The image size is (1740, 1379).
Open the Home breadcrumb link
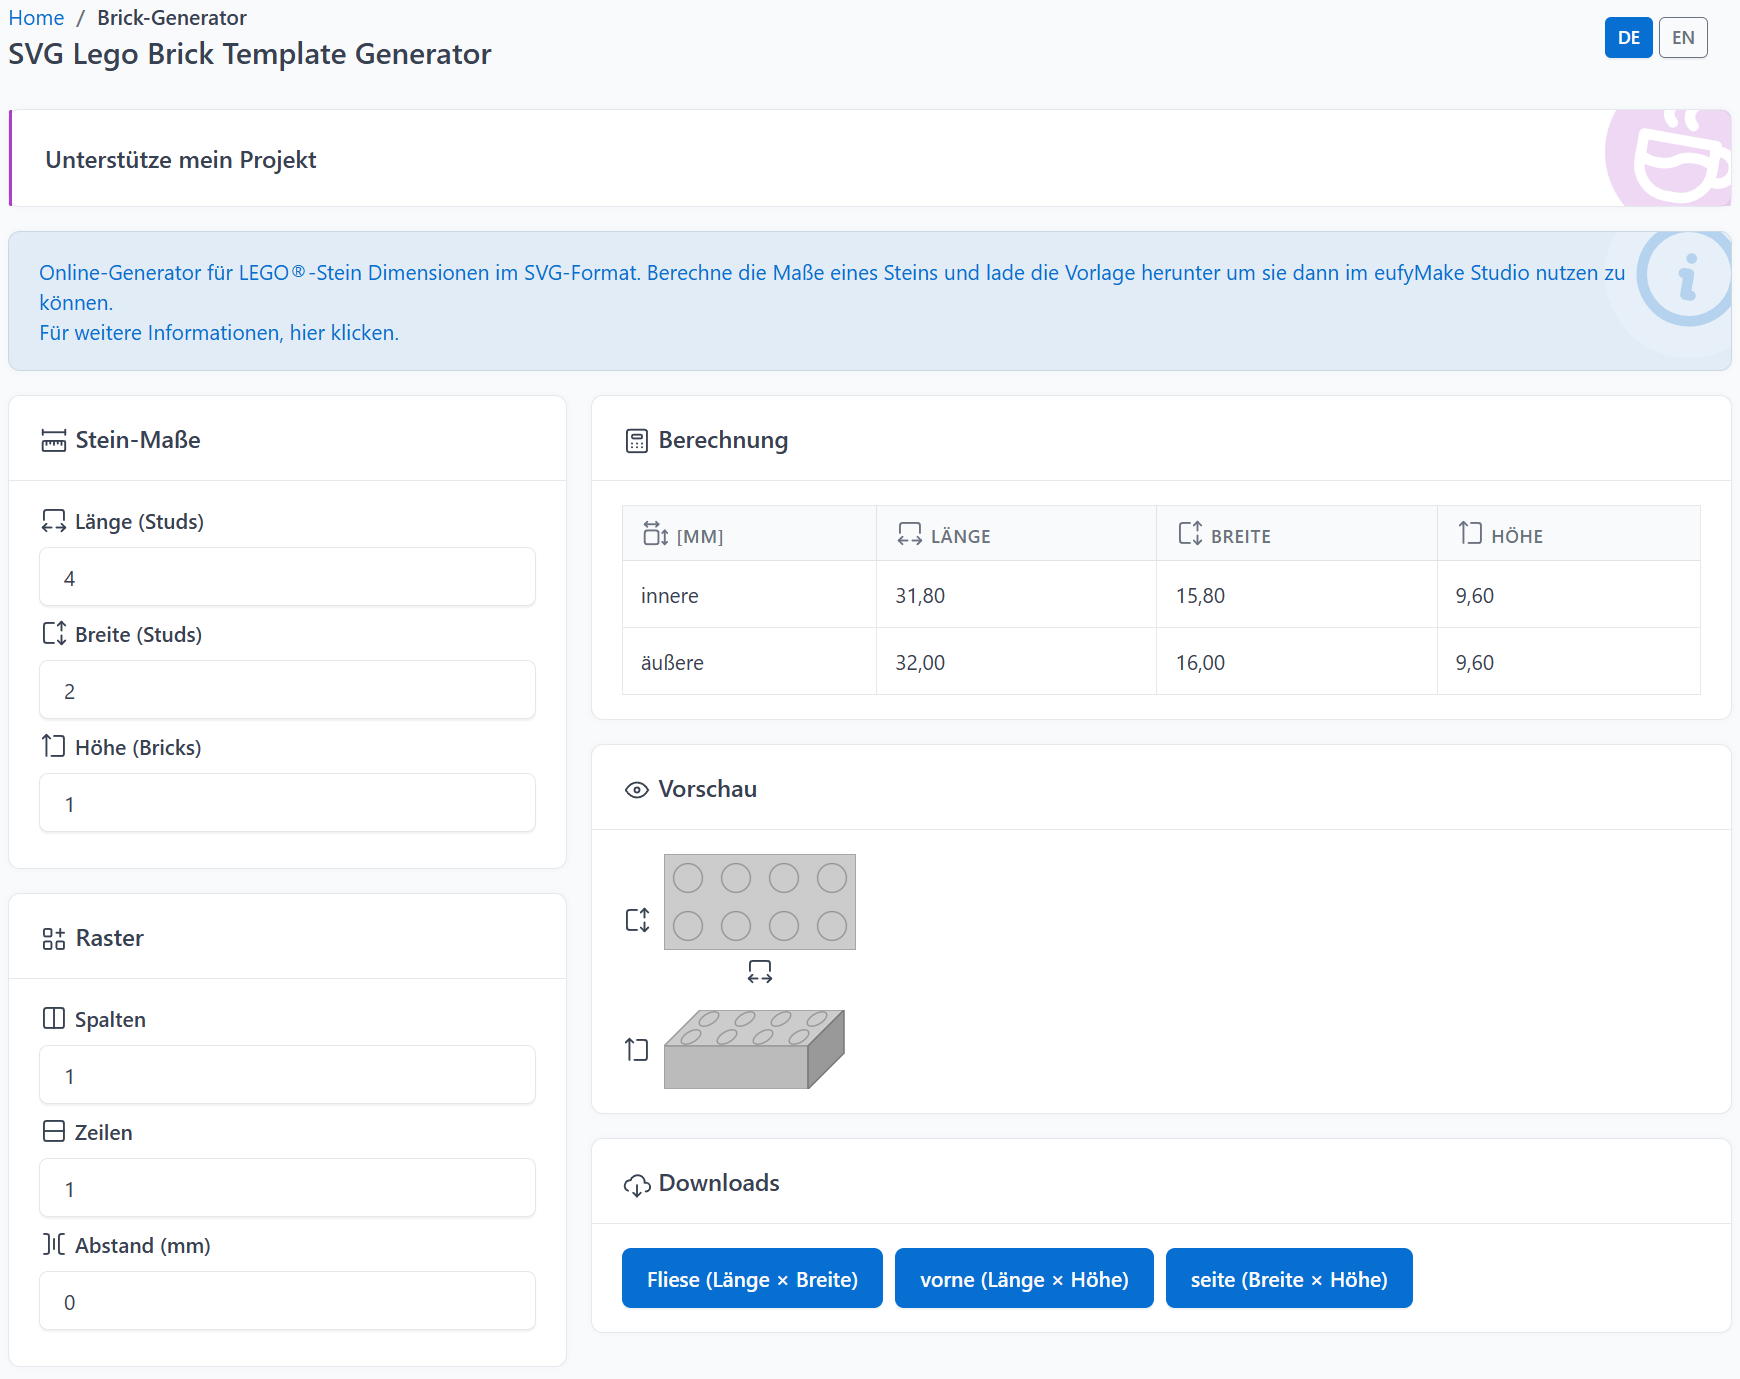(36, 18)
